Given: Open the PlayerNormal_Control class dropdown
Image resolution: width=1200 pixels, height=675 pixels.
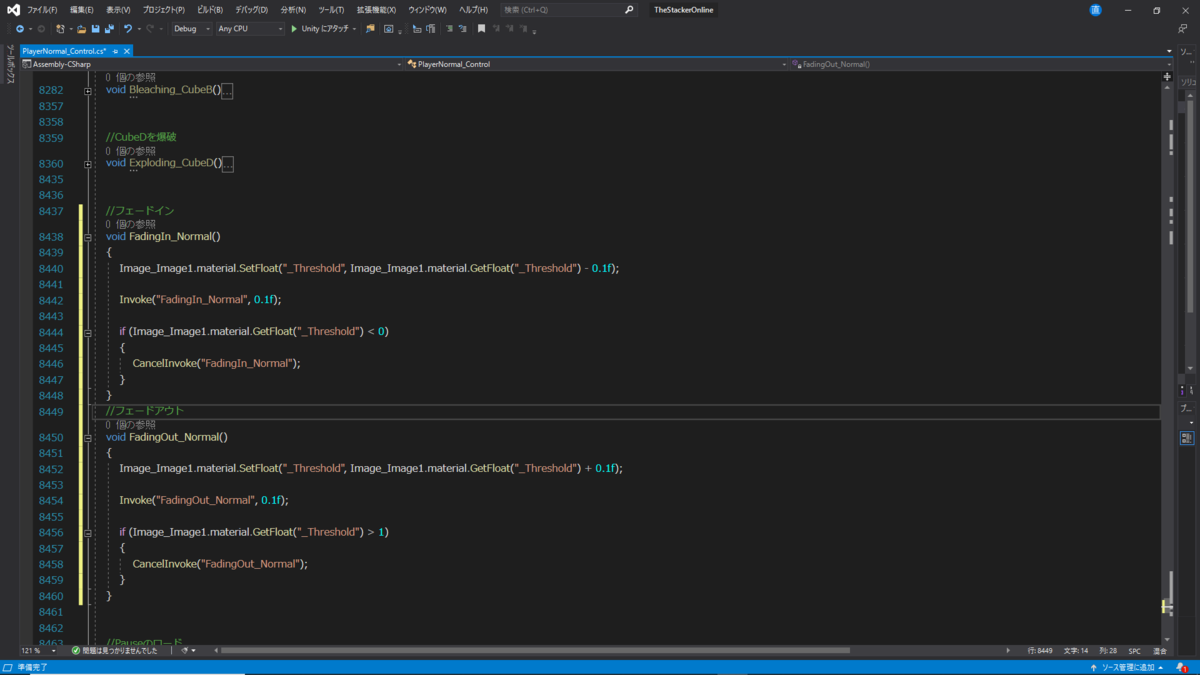Looking at the screenshot, I should 596,64.
